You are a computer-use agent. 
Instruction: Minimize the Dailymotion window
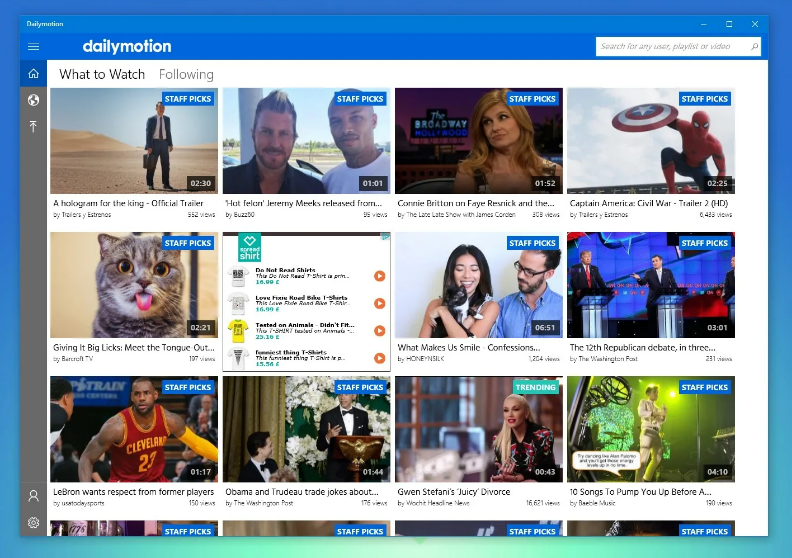tap(704, 24)
